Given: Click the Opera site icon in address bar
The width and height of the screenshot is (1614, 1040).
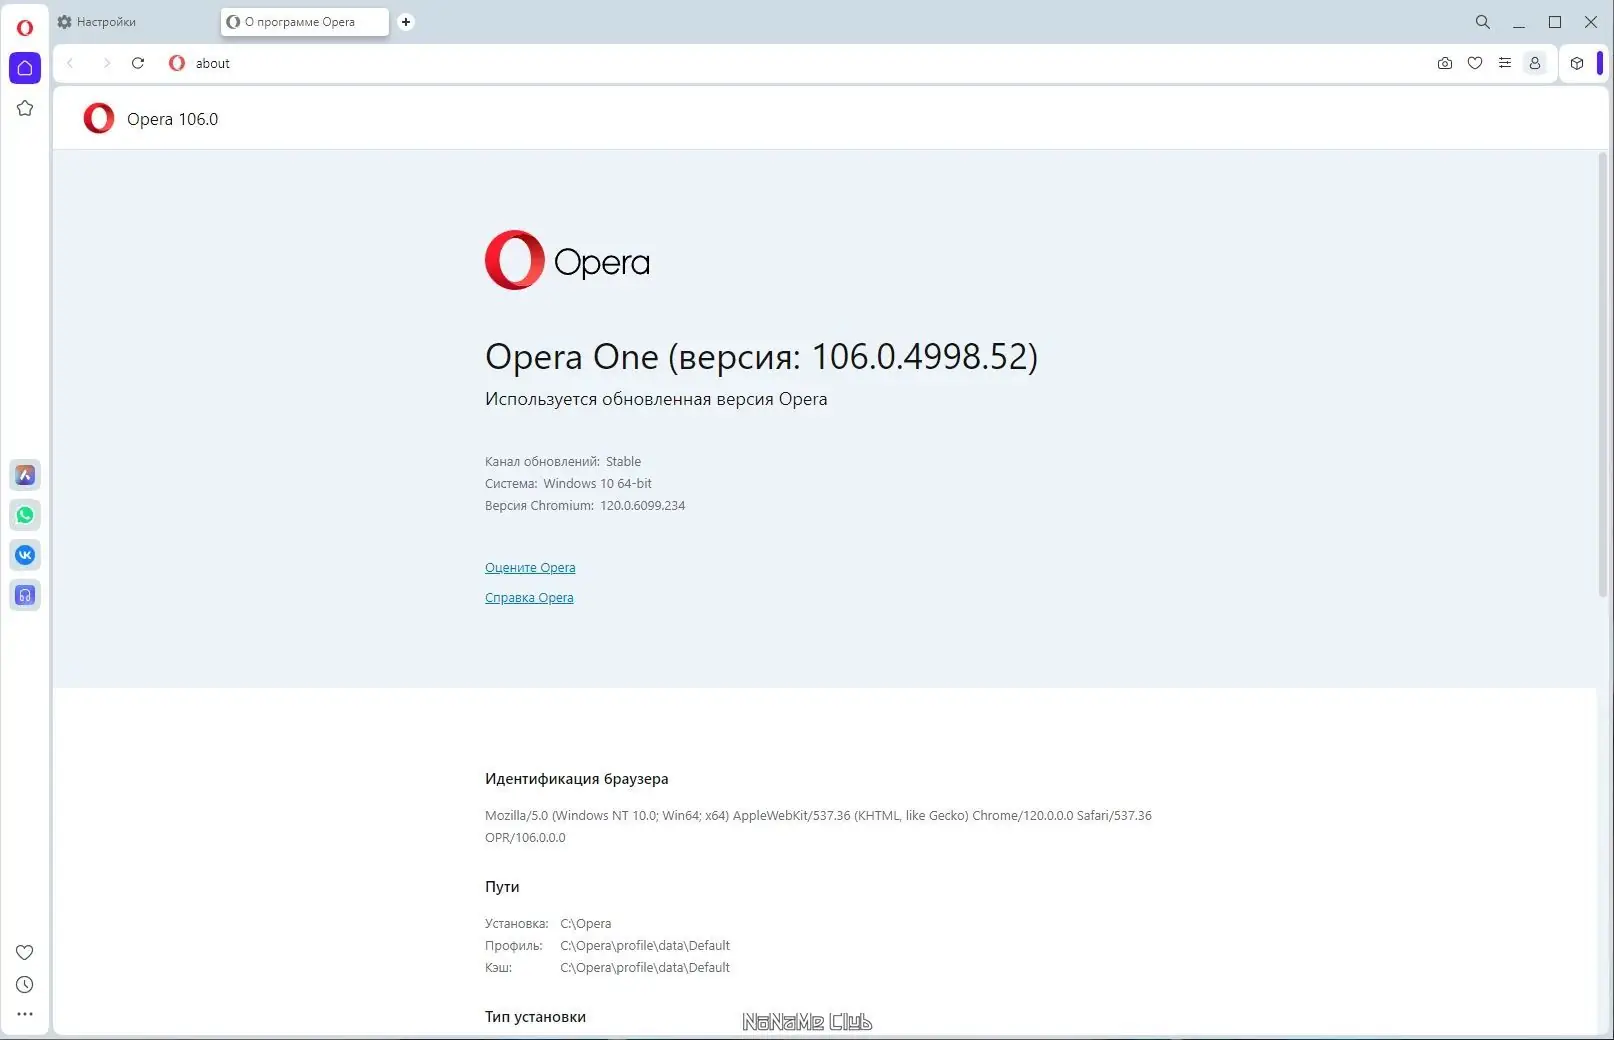Looking at the screenshot, I should [x=177, y=63].
